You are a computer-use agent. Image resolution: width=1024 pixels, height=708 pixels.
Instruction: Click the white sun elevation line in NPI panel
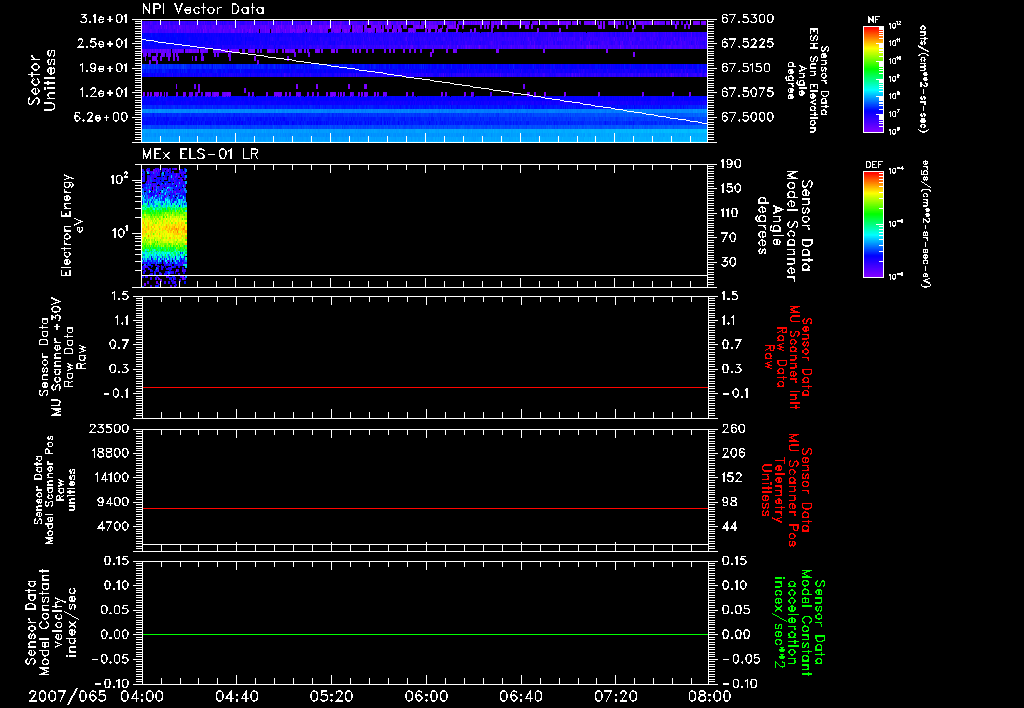[x=424, y=80]
